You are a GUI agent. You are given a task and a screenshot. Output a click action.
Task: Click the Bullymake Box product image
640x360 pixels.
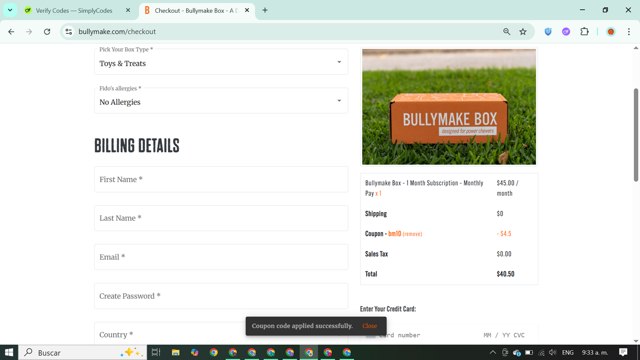tap(449, 107)
